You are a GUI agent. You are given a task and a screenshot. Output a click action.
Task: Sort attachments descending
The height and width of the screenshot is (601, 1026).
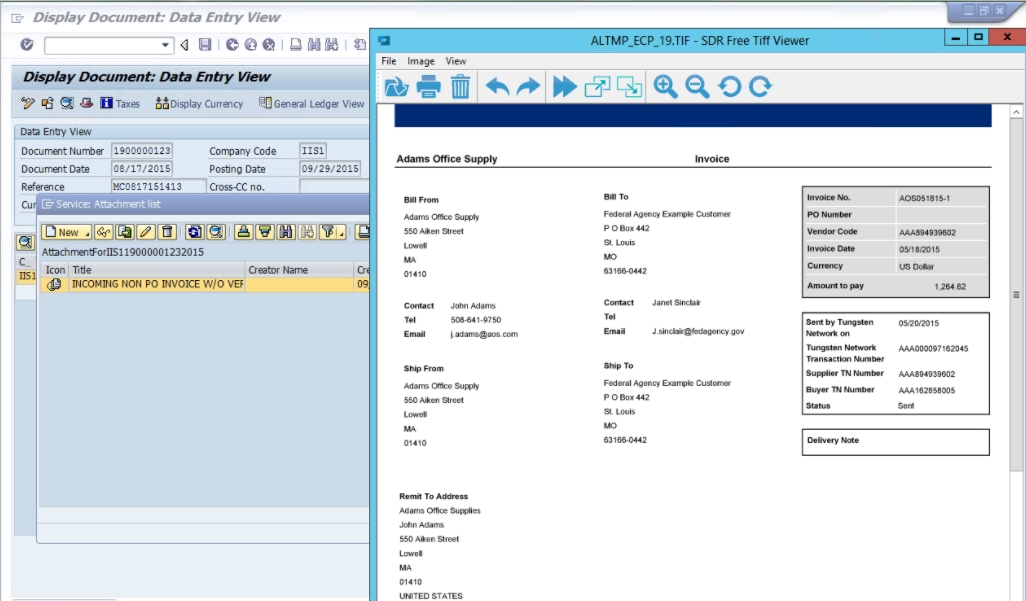click(264, 232)
